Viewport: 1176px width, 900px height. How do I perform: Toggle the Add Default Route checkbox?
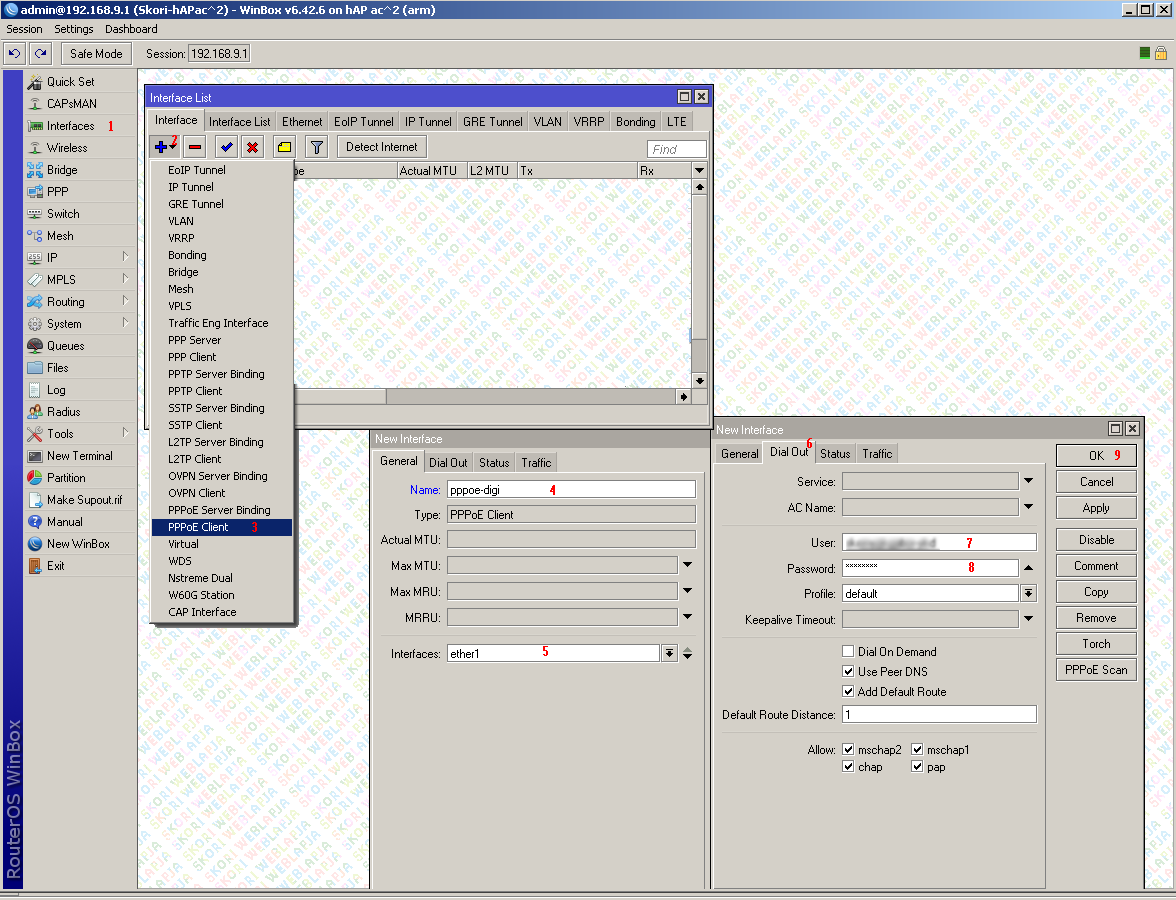(848, 692)
